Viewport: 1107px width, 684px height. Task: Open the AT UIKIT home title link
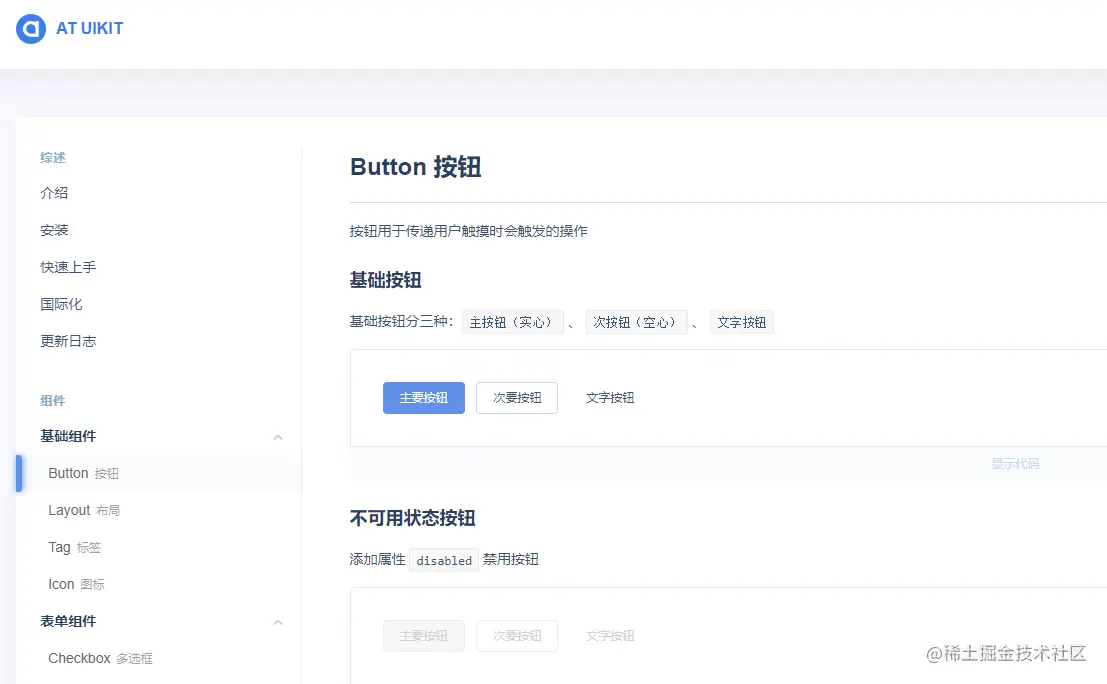coord(90,29)
